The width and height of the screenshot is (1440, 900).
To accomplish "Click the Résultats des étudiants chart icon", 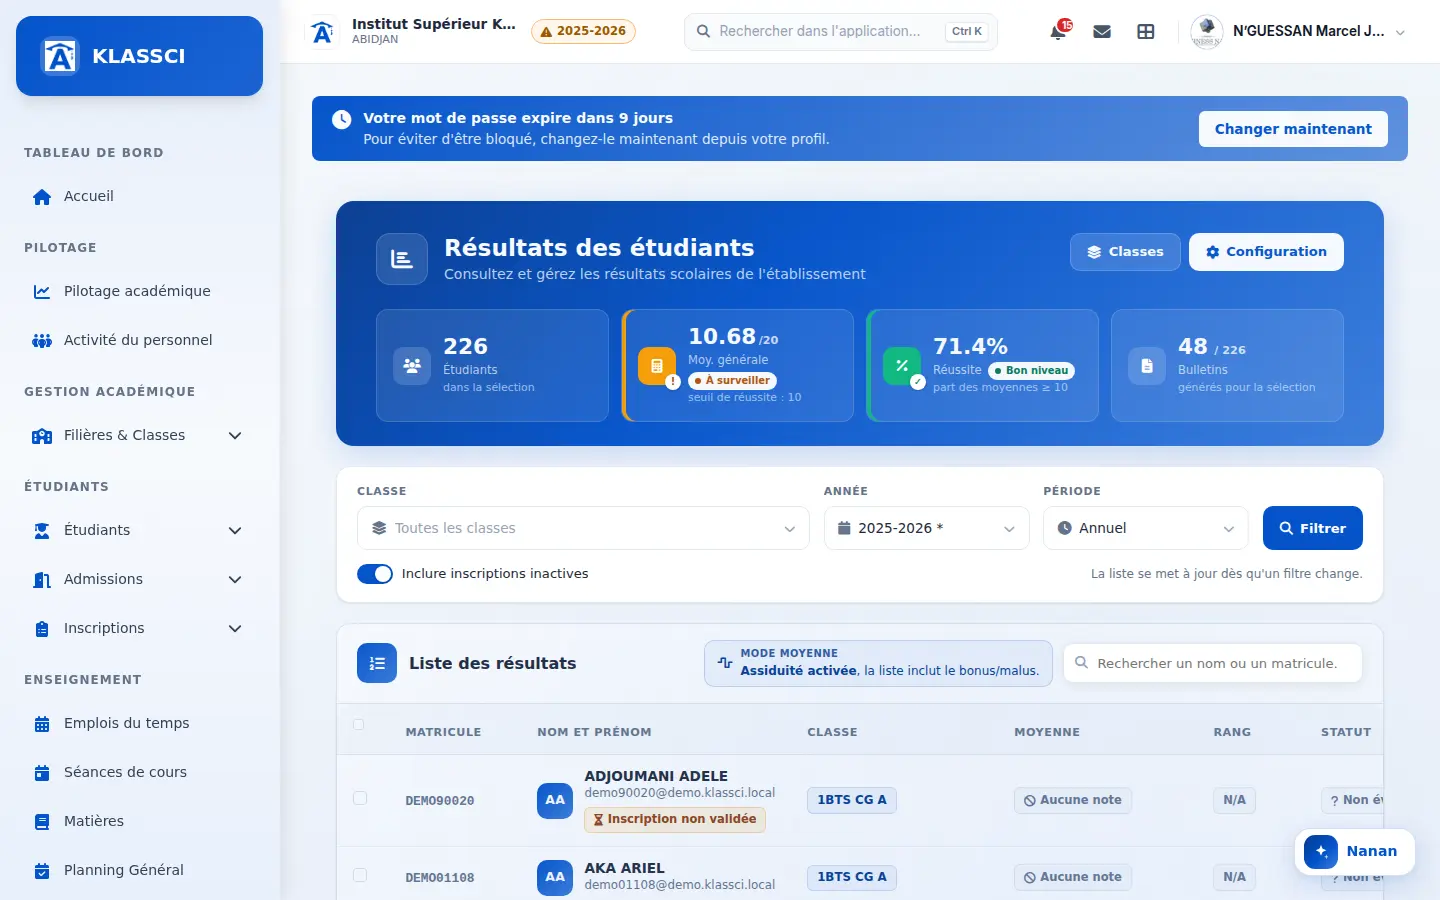I will 402,259.
